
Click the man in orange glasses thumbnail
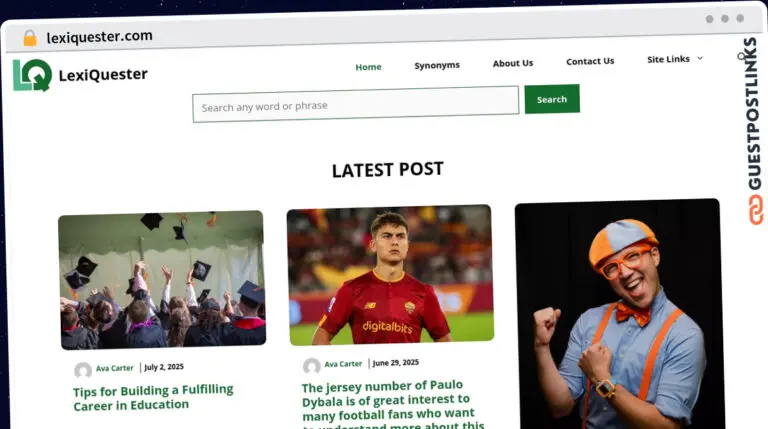619,314
